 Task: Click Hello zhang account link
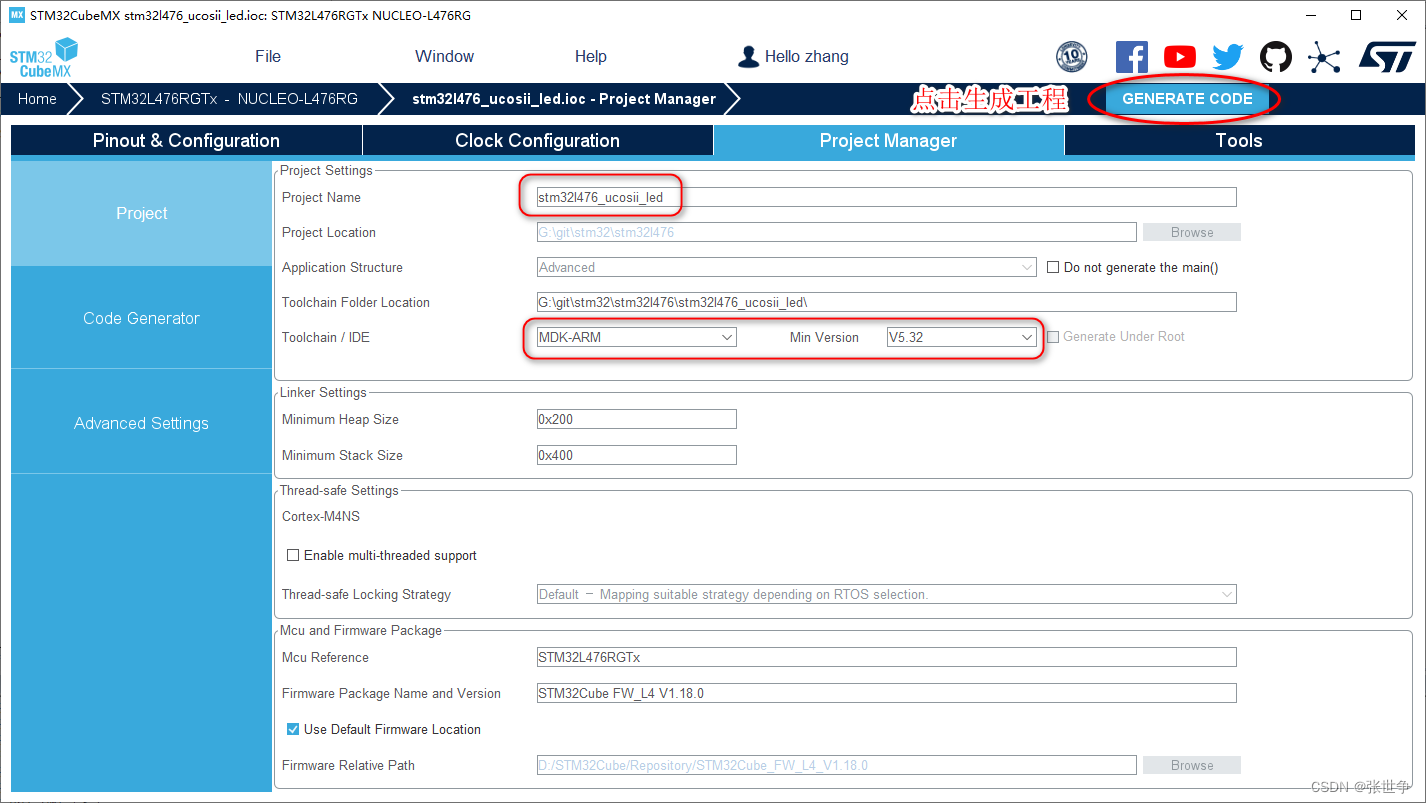(806, 56)
